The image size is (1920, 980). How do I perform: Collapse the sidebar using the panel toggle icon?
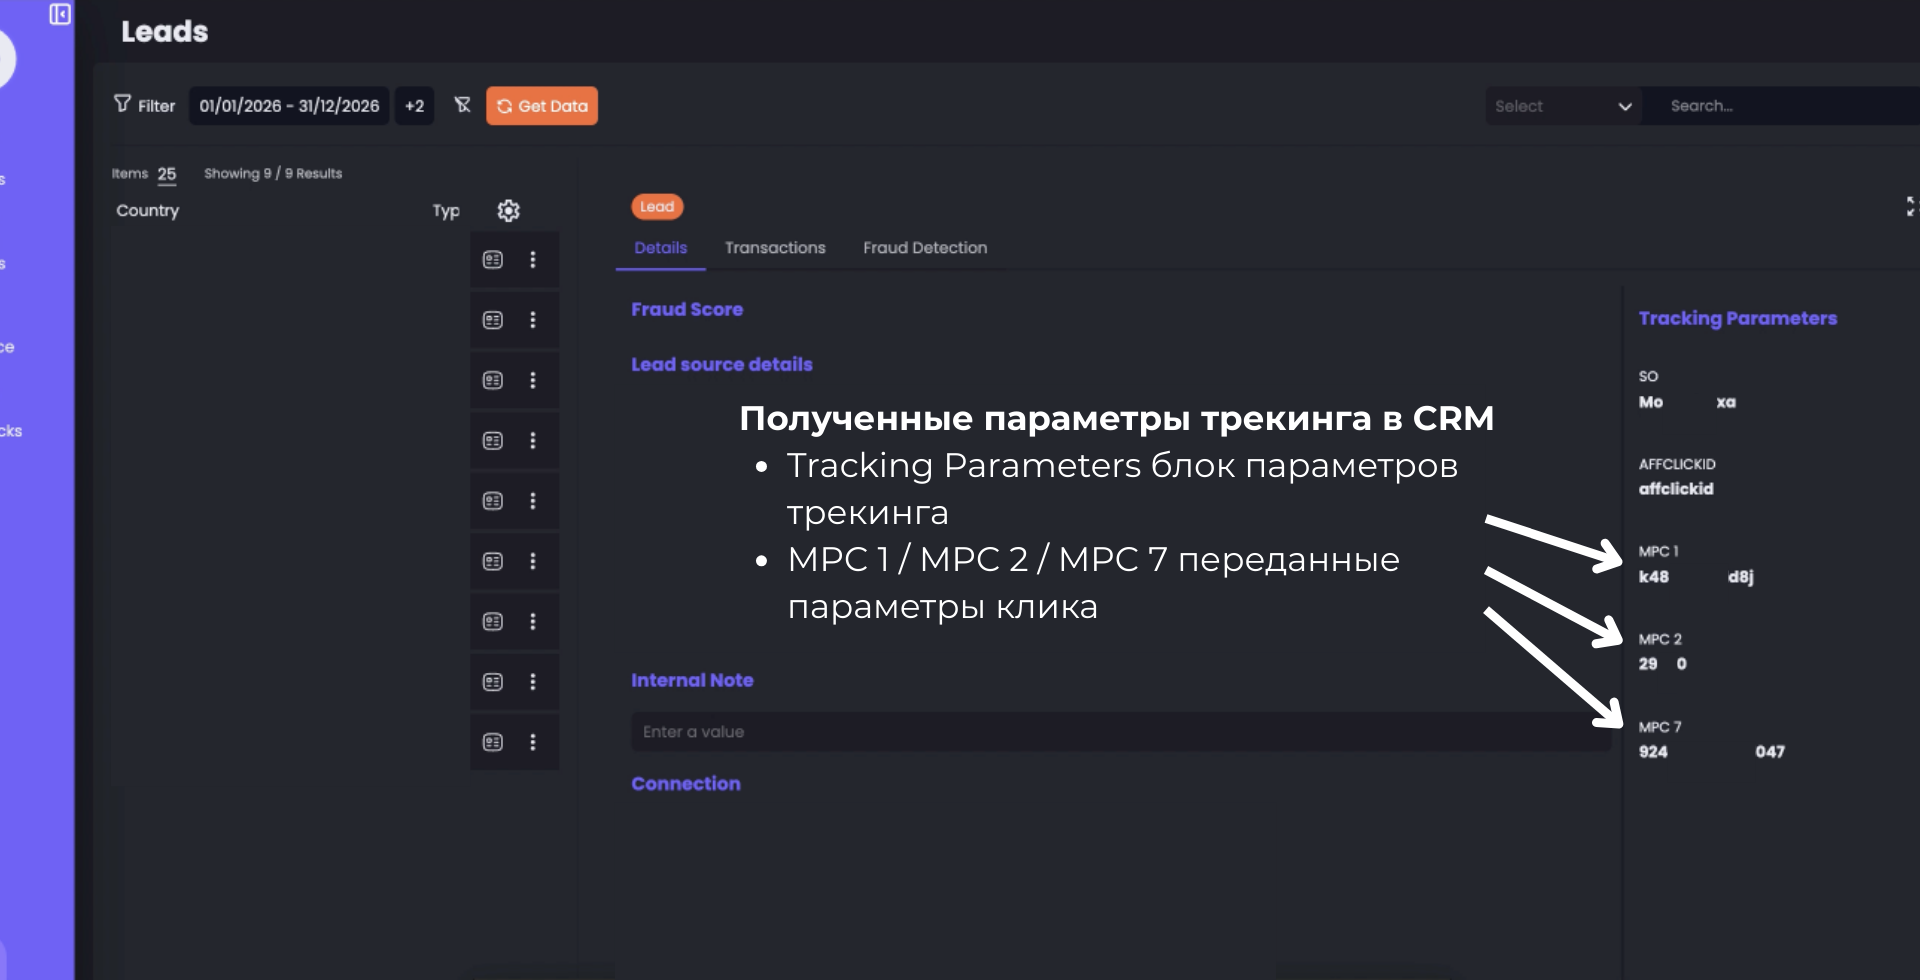[x=59, y=15]
